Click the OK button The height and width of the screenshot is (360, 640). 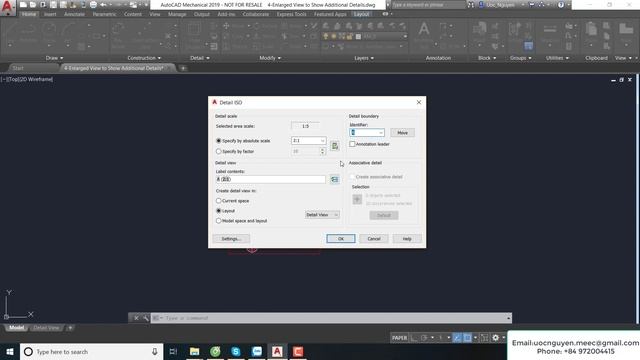[341, 239]
